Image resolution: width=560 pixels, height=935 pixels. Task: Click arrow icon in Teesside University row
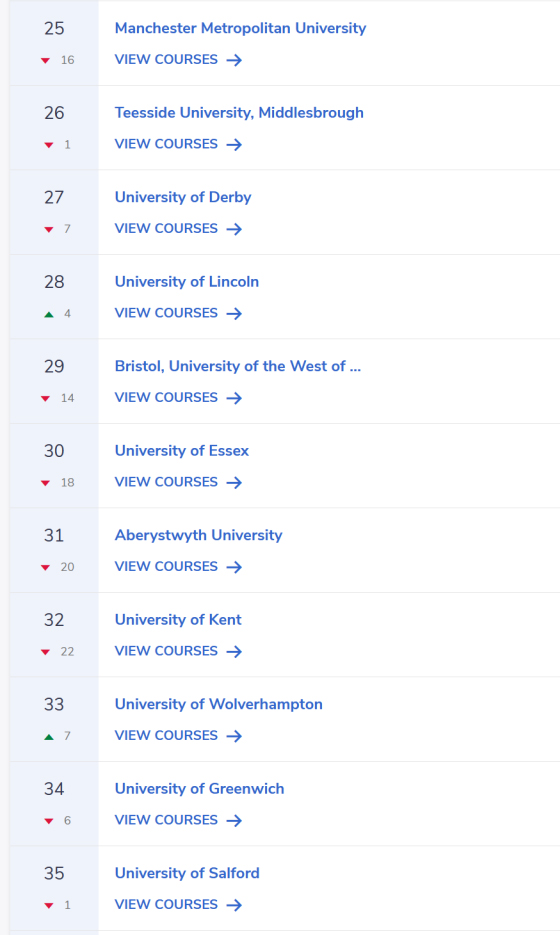pos(234,145)
